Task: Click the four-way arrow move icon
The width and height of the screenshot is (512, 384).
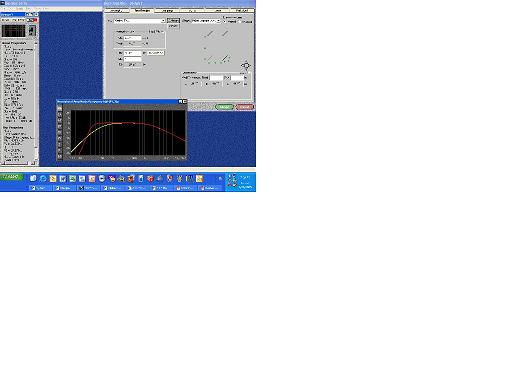Action: [x=246, y=65]
